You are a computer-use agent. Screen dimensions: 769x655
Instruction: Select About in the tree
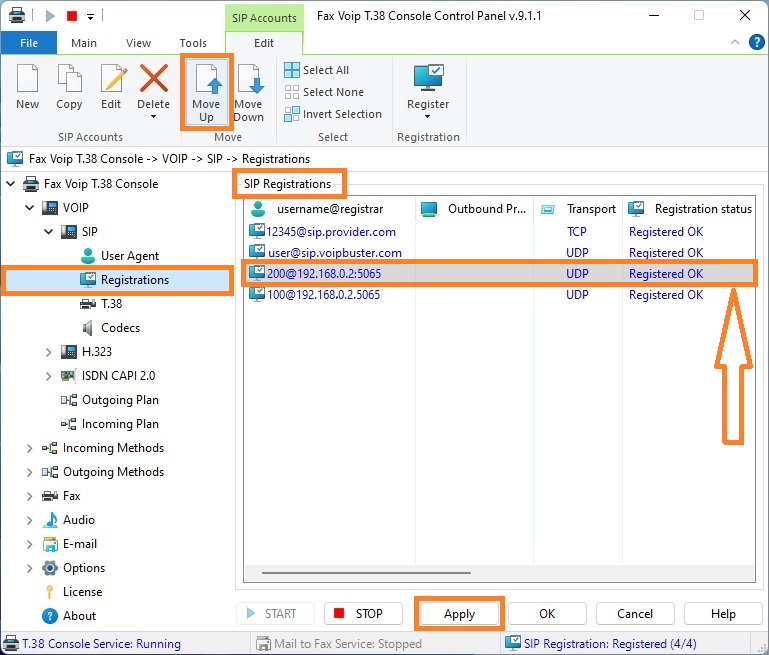(x=69, y=616)
